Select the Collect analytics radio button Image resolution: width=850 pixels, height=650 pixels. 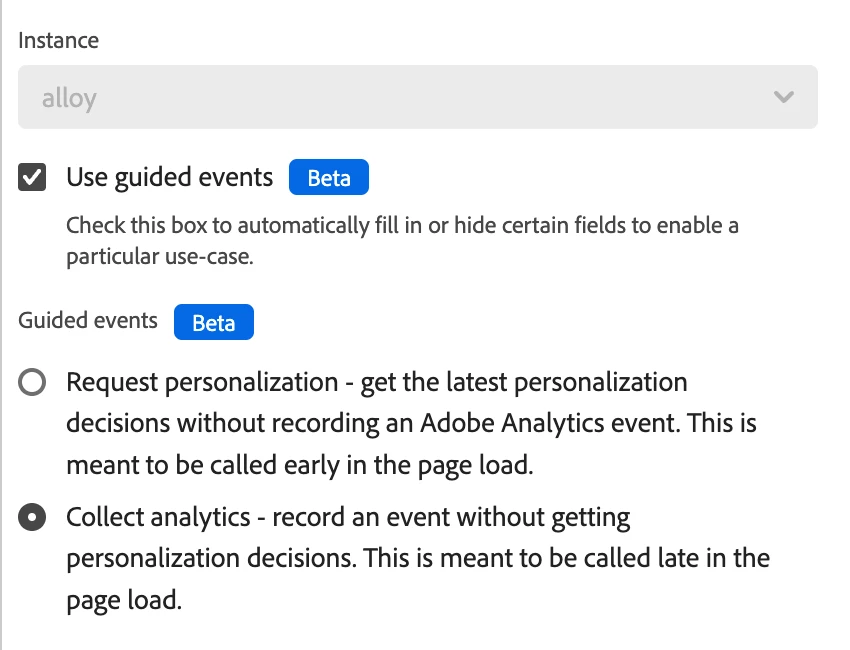(32, 519)
